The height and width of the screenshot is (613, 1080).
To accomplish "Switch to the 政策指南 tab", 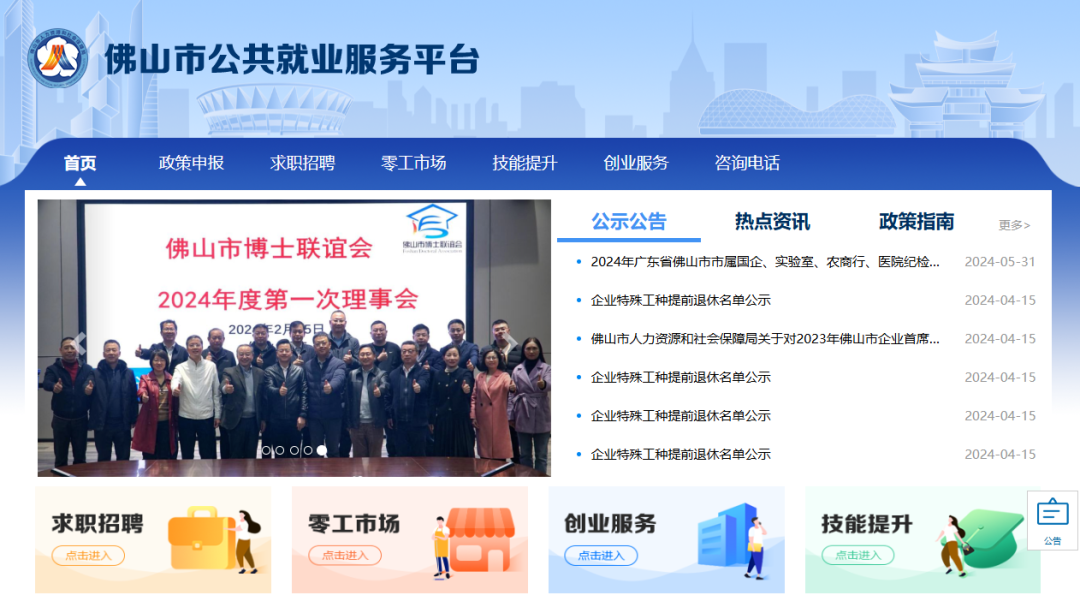I will 916,222.
